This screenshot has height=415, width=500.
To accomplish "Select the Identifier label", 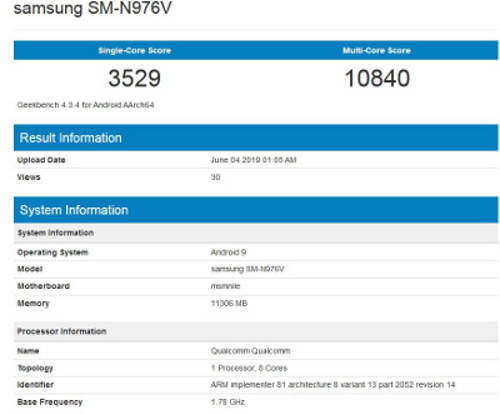I will (x=35, y=385).
